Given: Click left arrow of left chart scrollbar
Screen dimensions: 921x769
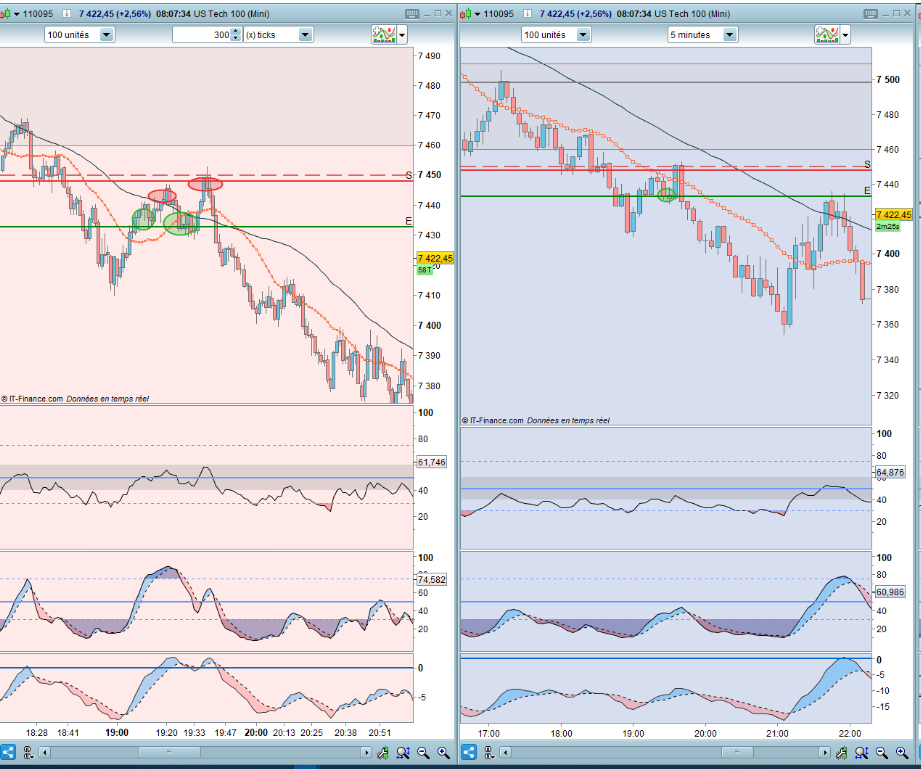Looking at the screenshot, I should coord(45,753).
